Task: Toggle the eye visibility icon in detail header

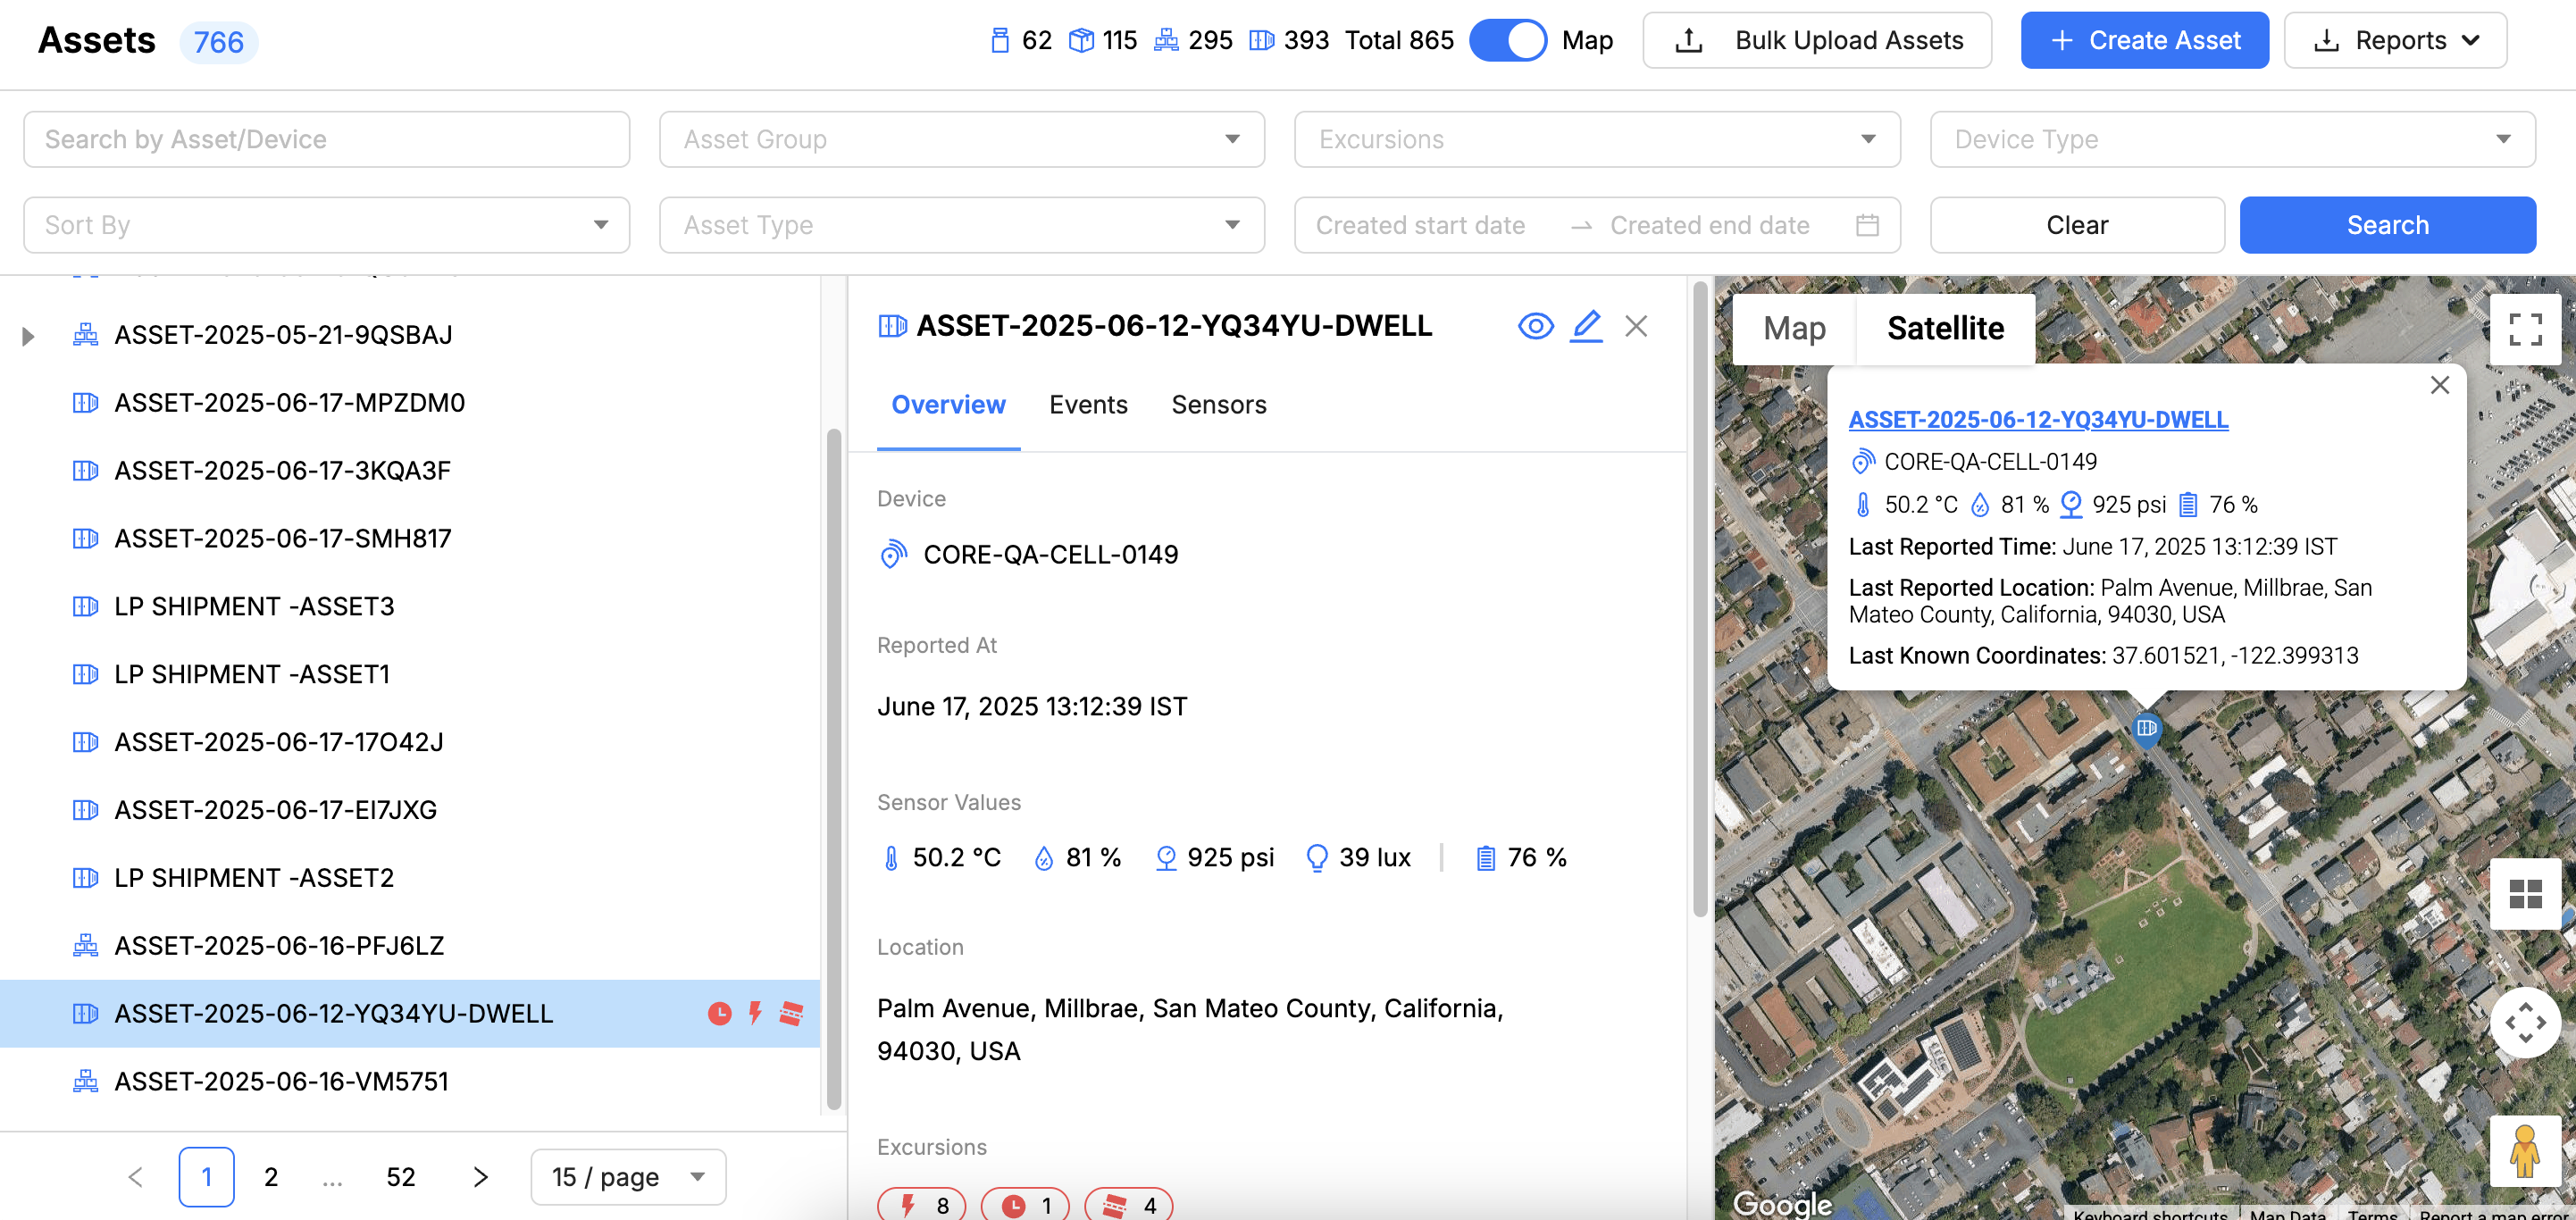Action: pos(1535,326)
